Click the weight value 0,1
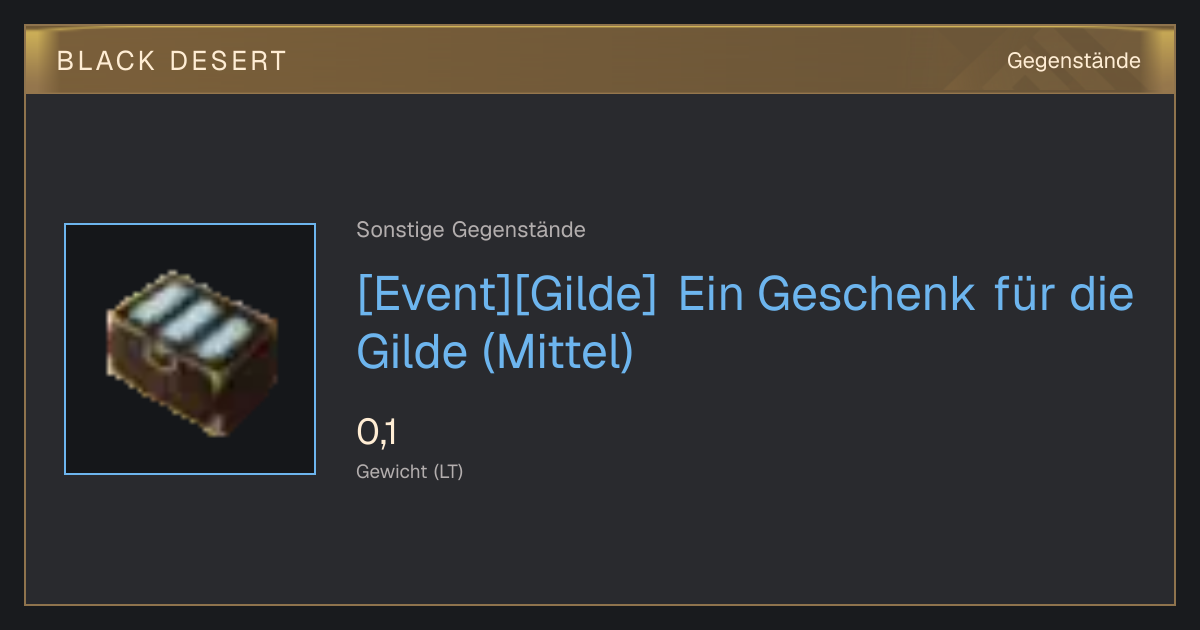1200x630 pixels. [x=377, y=433]
